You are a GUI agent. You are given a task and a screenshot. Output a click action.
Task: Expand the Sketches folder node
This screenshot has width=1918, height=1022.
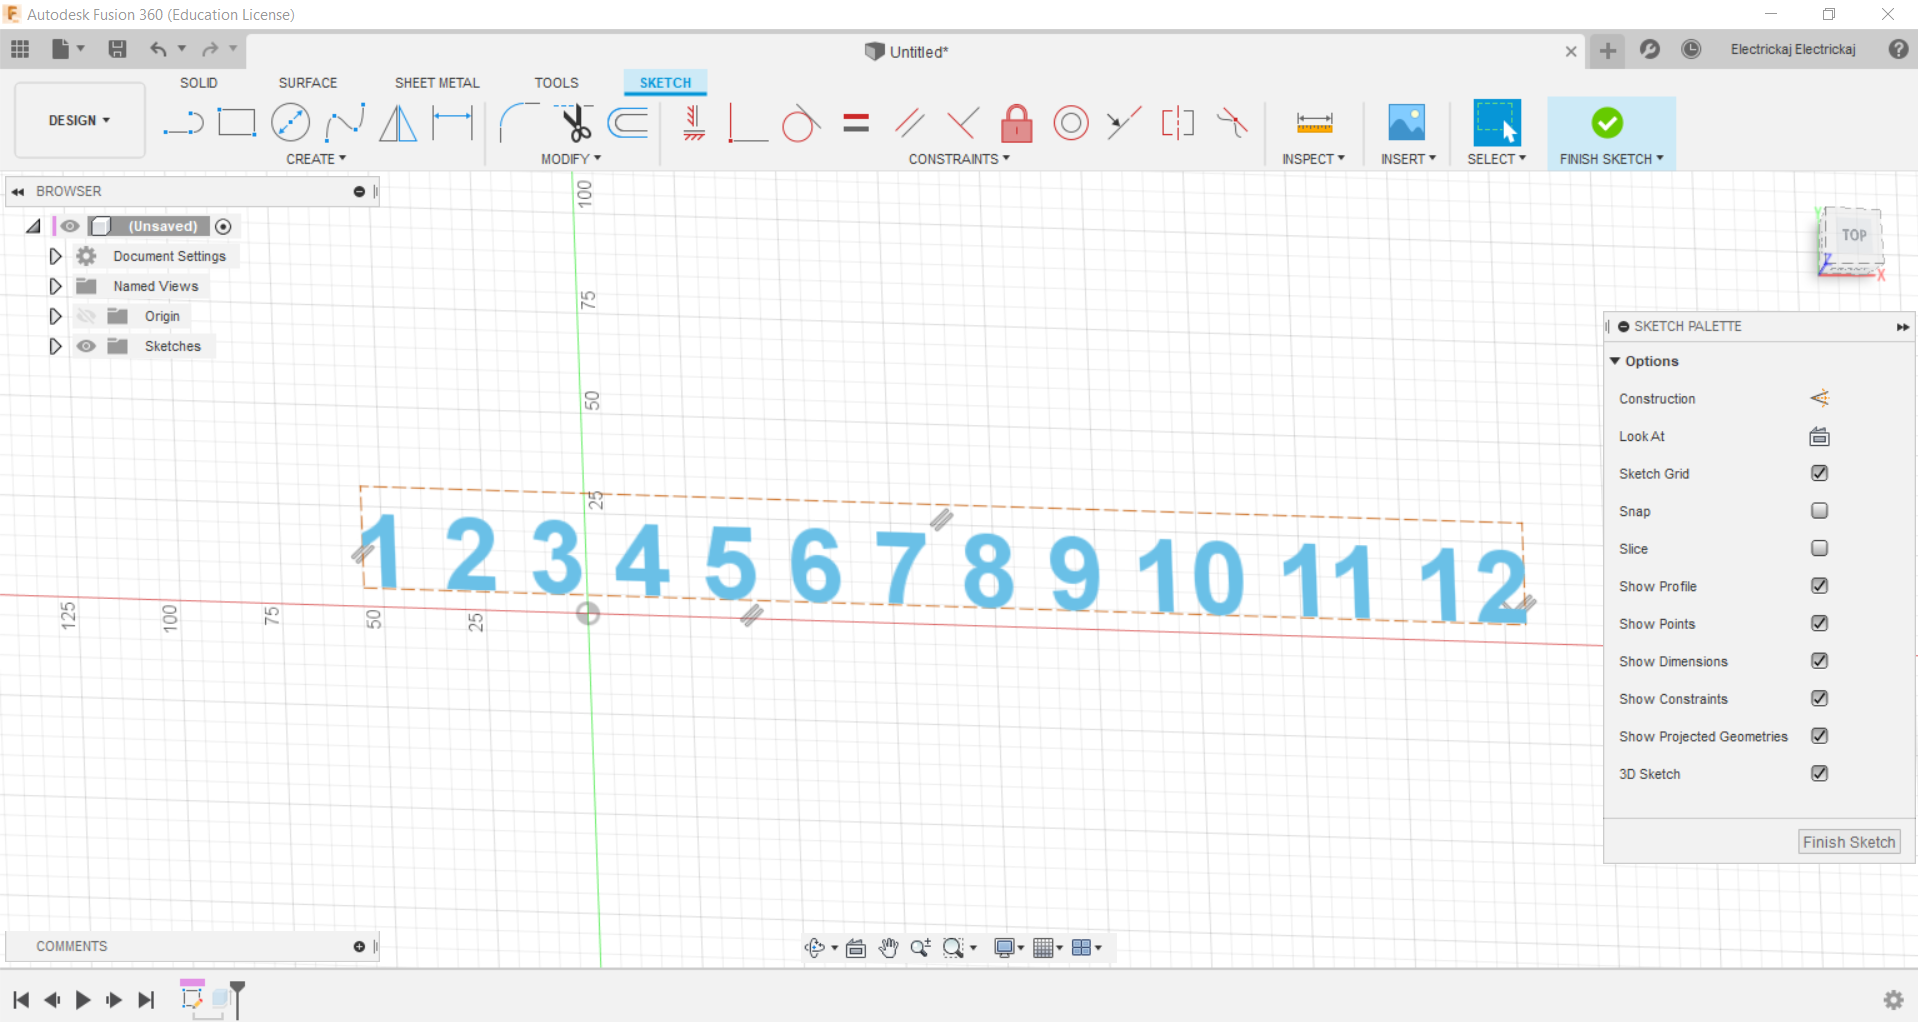click(55, 346)
